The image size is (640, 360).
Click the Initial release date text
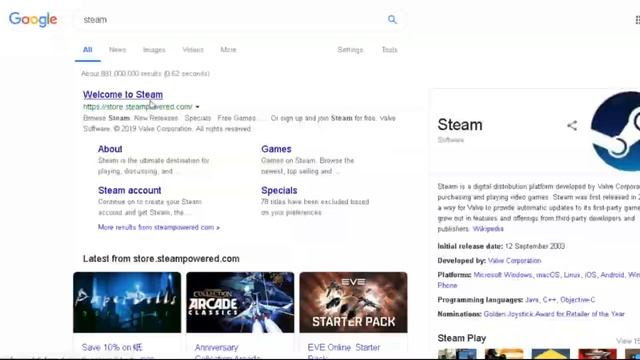(x=470, y=246)
